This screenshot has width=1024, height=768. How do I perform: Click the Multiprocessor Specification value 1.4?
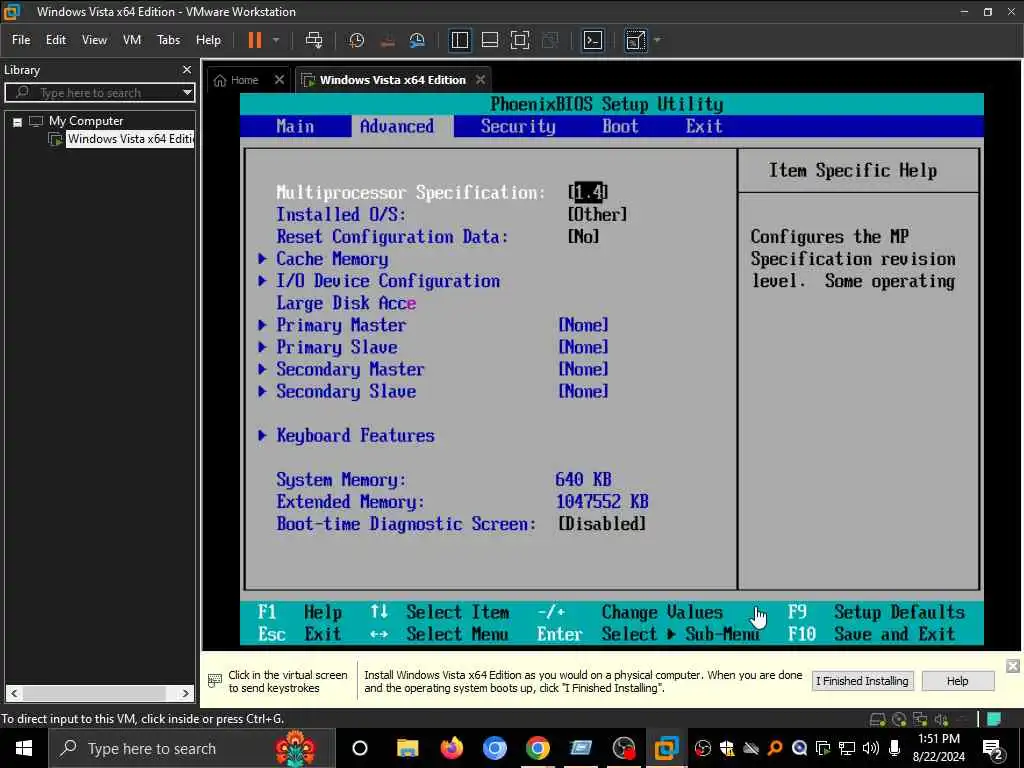point(588,192)
